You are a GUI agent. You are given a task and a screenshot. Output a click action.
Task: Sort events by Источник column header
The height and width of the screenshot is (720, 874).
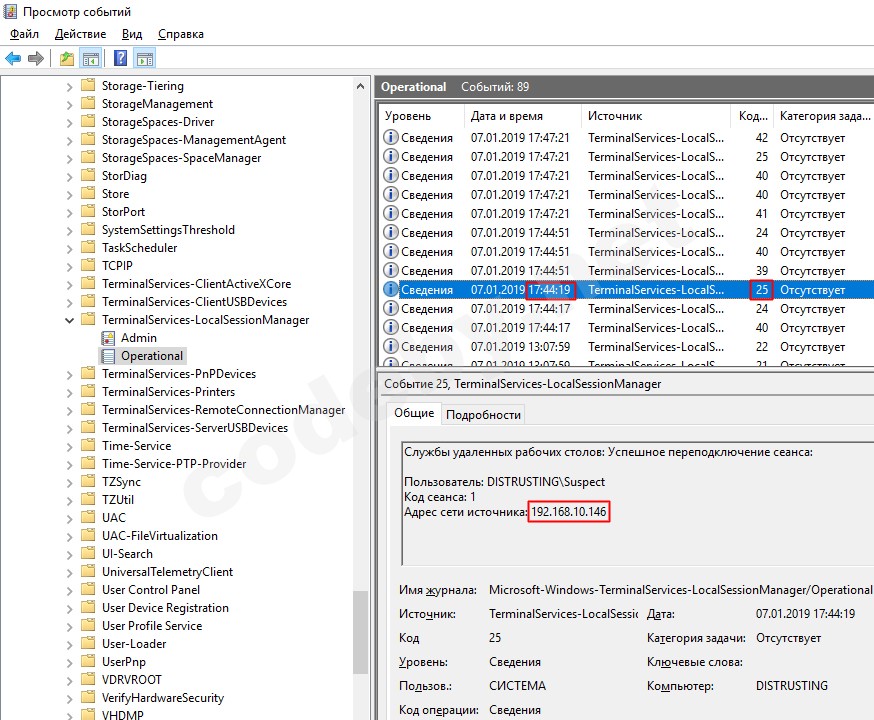point(615,116)
